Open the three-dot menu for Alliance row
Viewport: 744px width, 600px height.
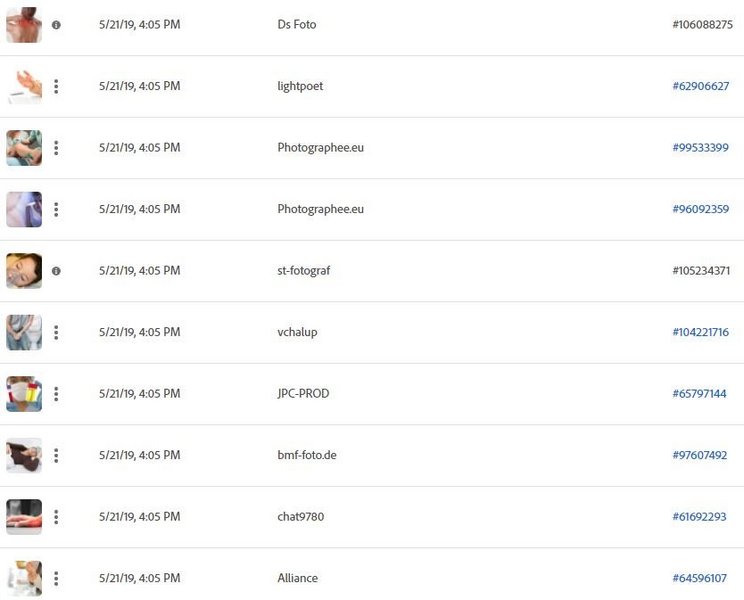point(56,578)
